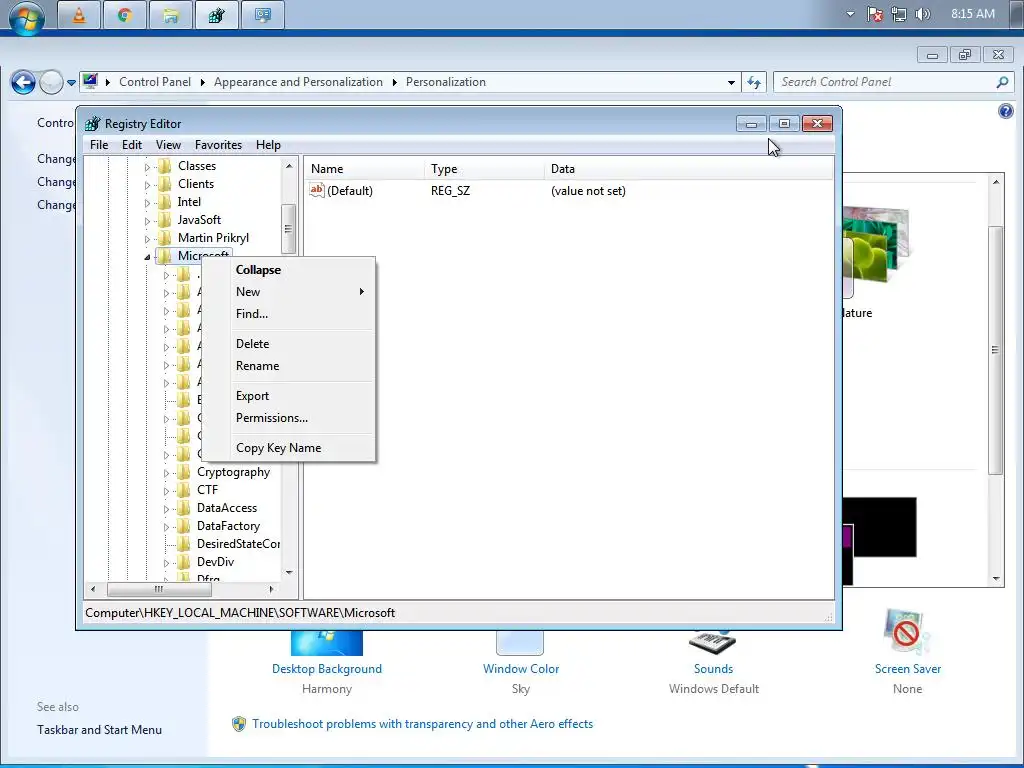The width and height of the screenshot is (1024, 768).
Task: Collapse the Microsoft key arrow
Action: pos(148,257)
